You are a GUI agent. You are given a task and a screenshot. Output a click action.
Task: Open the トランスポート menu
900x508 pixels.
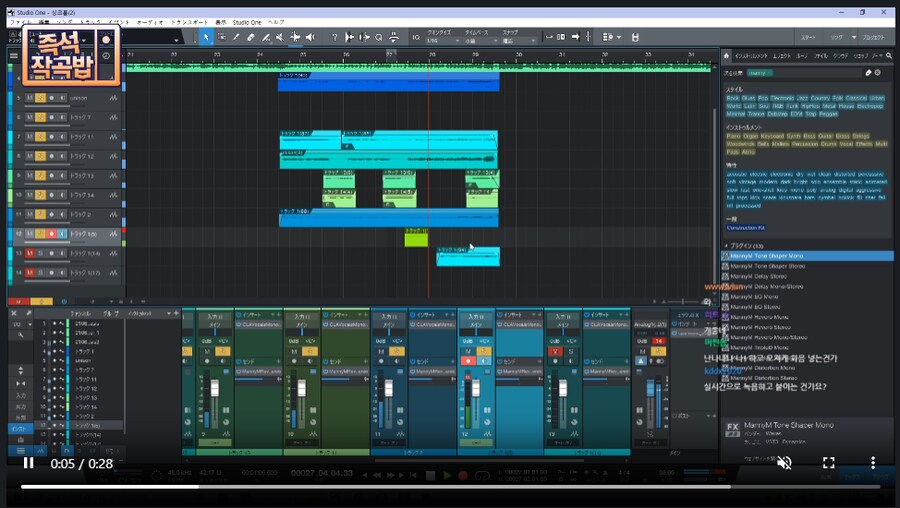[x=189, y=22]
